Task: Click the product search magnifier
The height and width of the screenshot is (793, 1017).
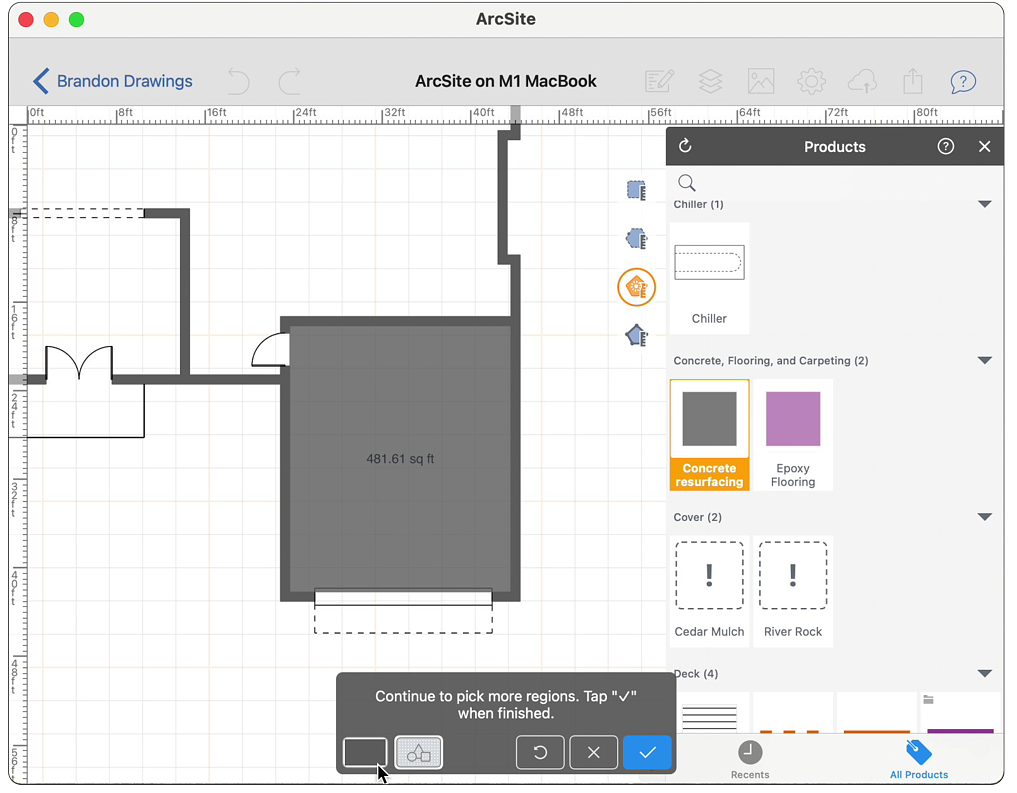Action: tap(686, 183)
